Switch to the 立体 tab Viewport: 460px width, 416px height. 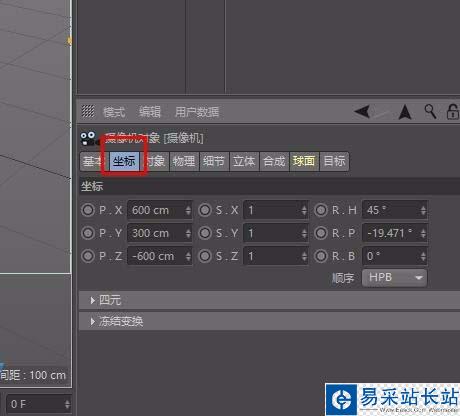click(x=244, y=162)
